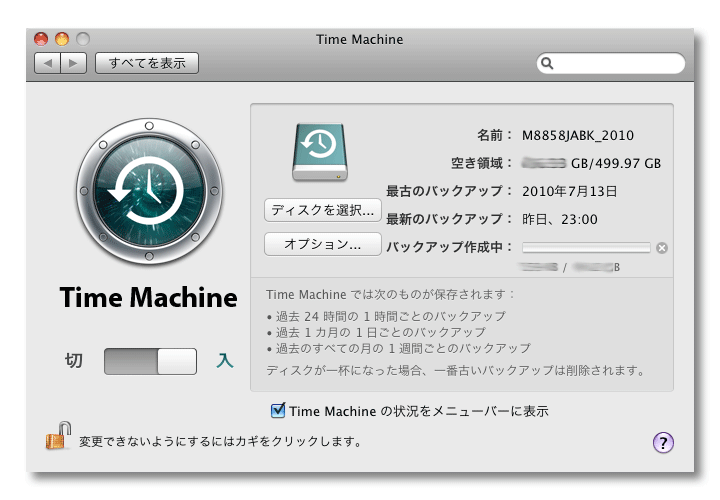Click the back navigation arrow
720x500 pixels.
click(x=48, y=63)
